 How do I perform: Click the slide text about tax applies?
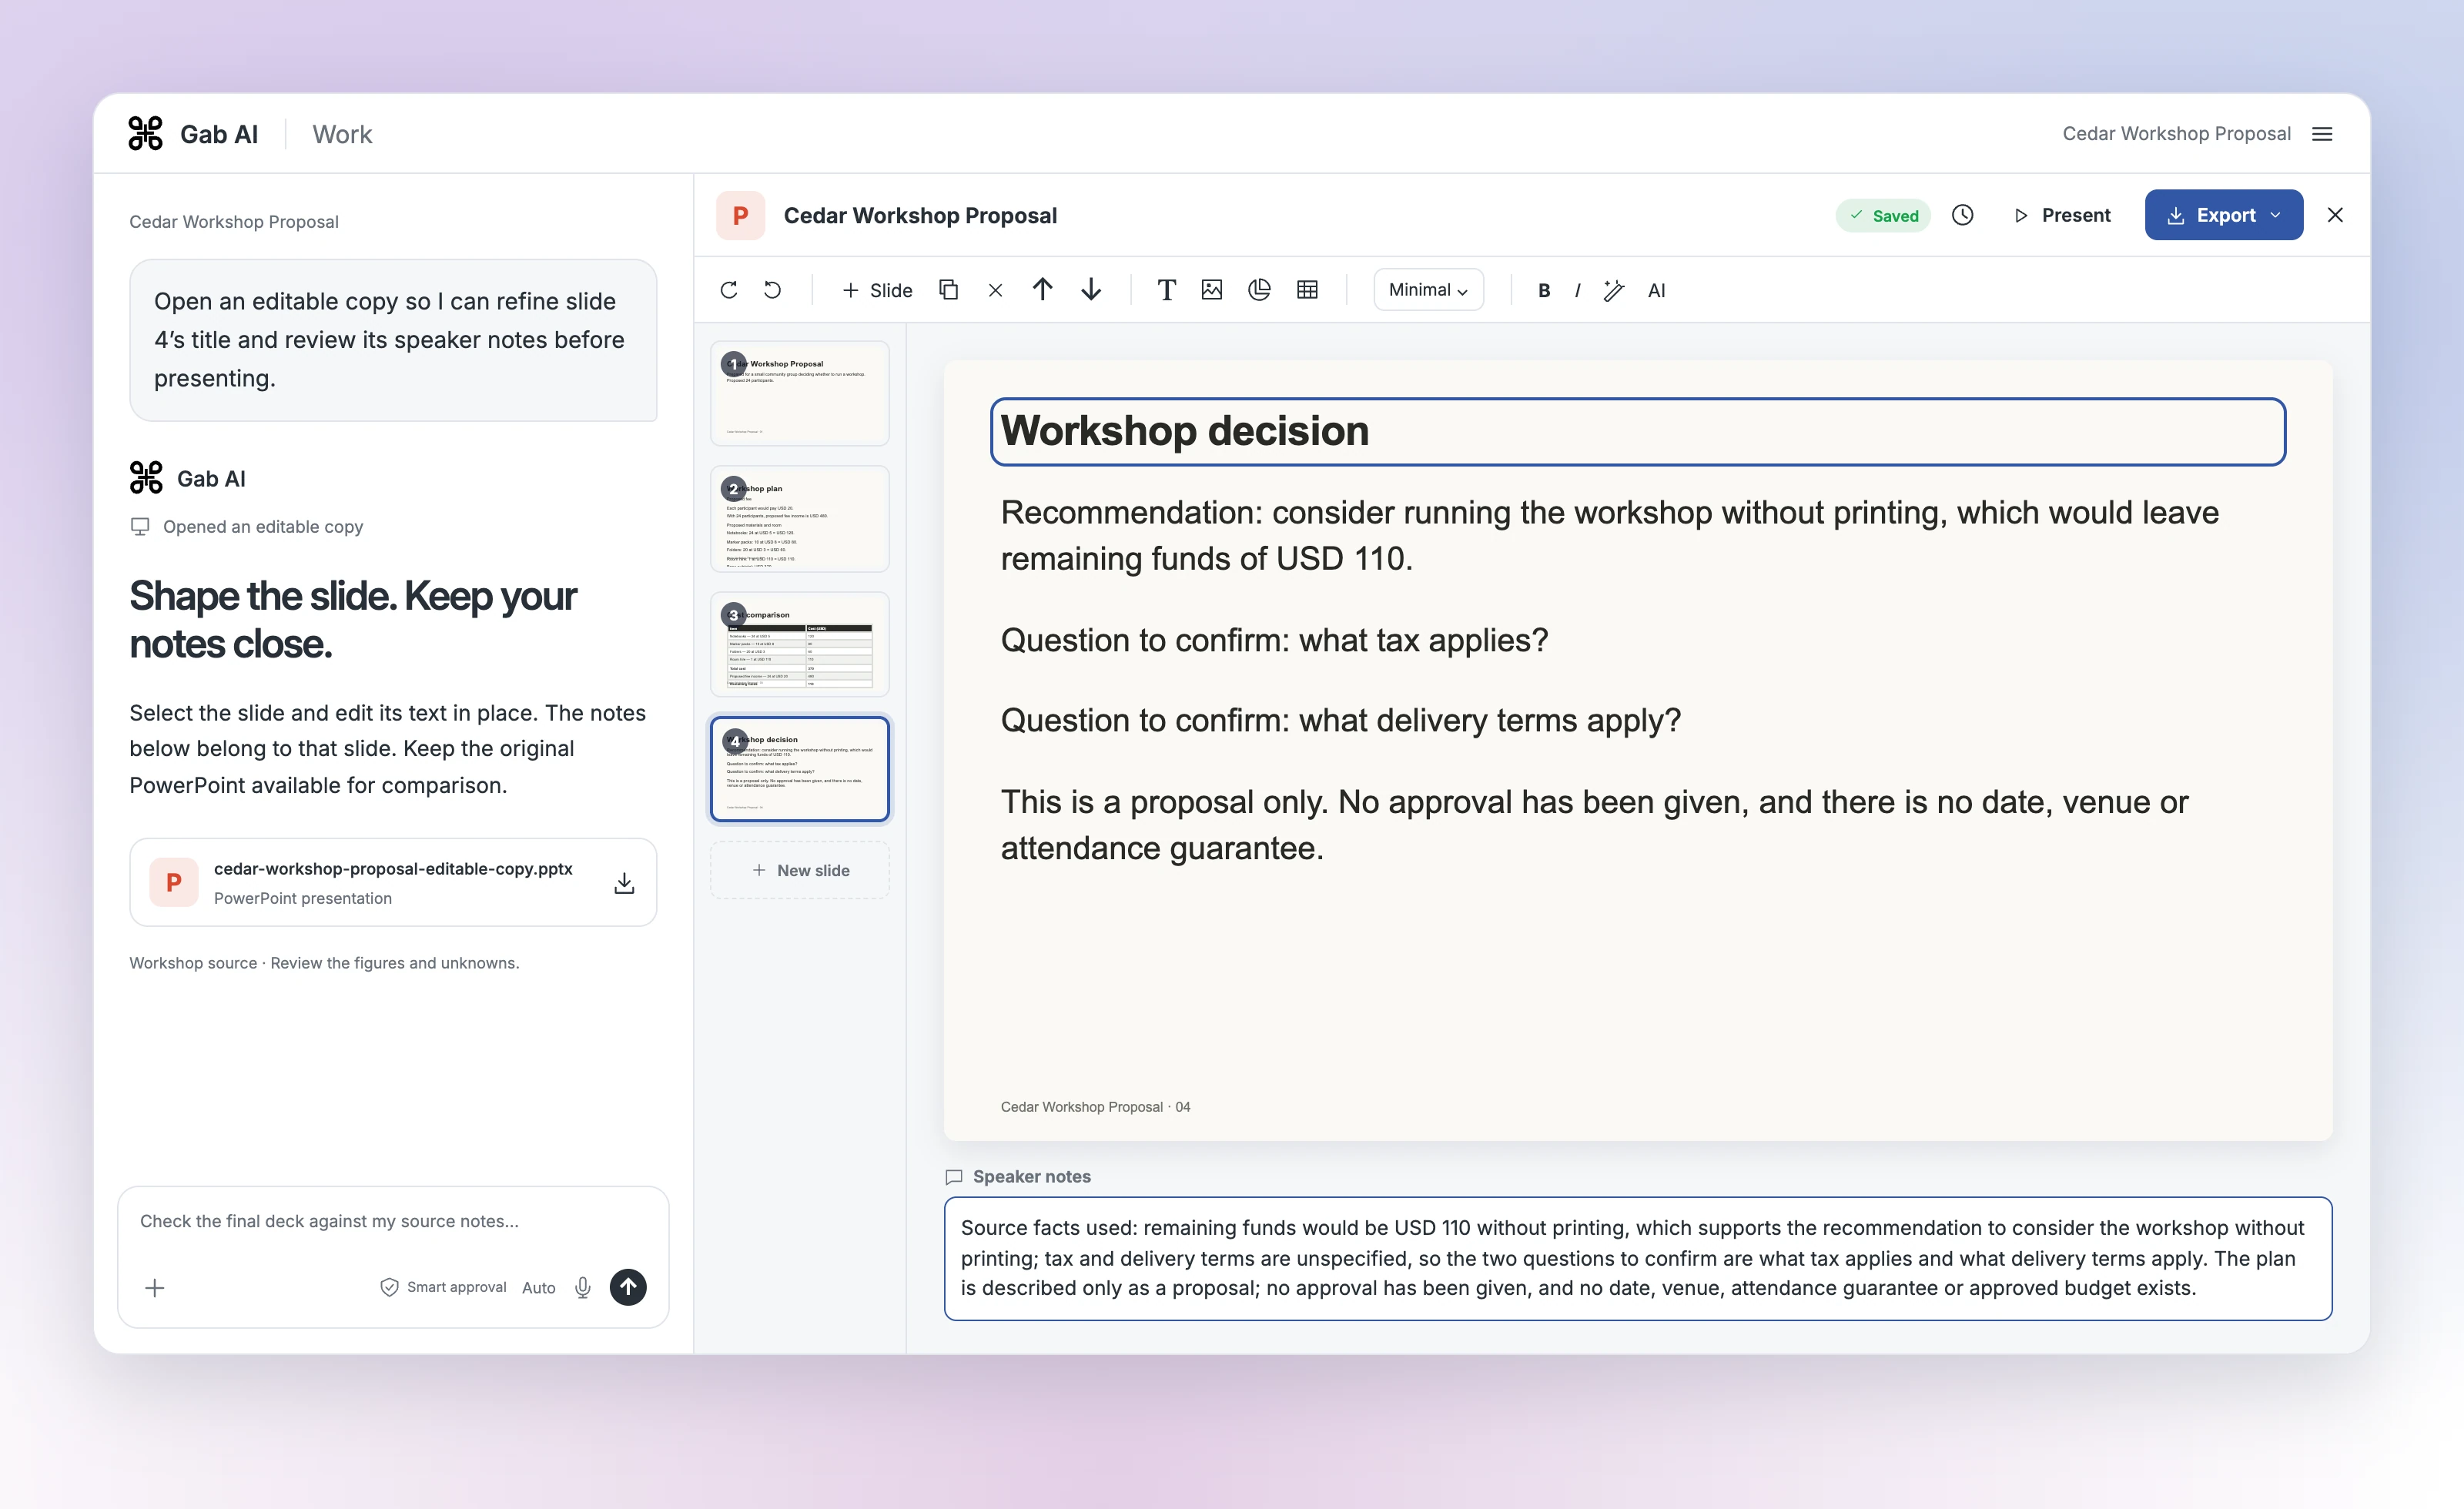[x=1274, y=640]
